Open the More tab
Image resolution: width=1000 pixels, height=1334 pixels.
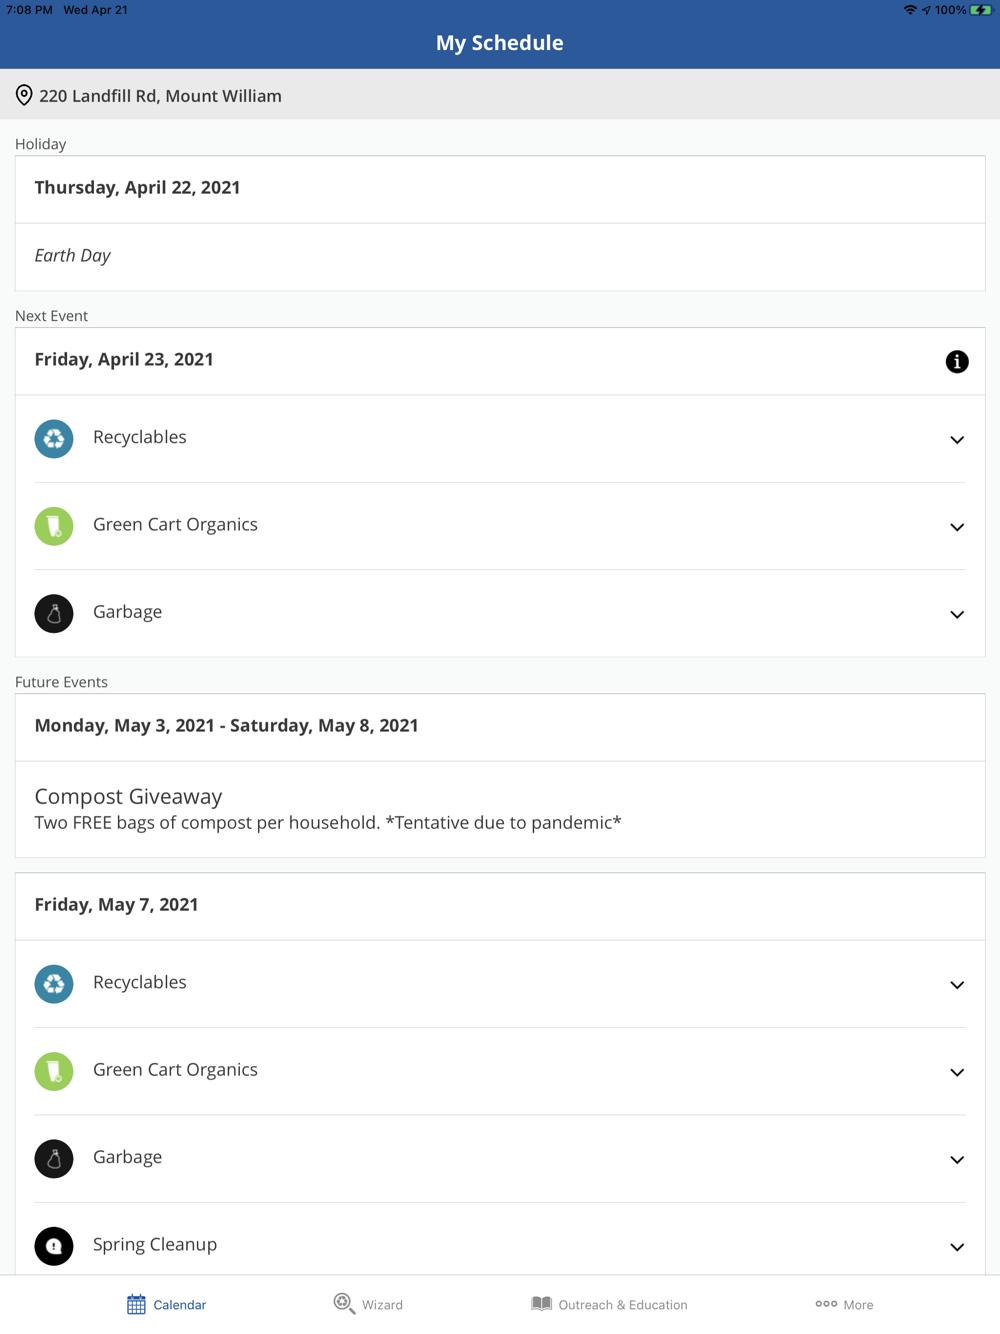(x=844, y=1304)
